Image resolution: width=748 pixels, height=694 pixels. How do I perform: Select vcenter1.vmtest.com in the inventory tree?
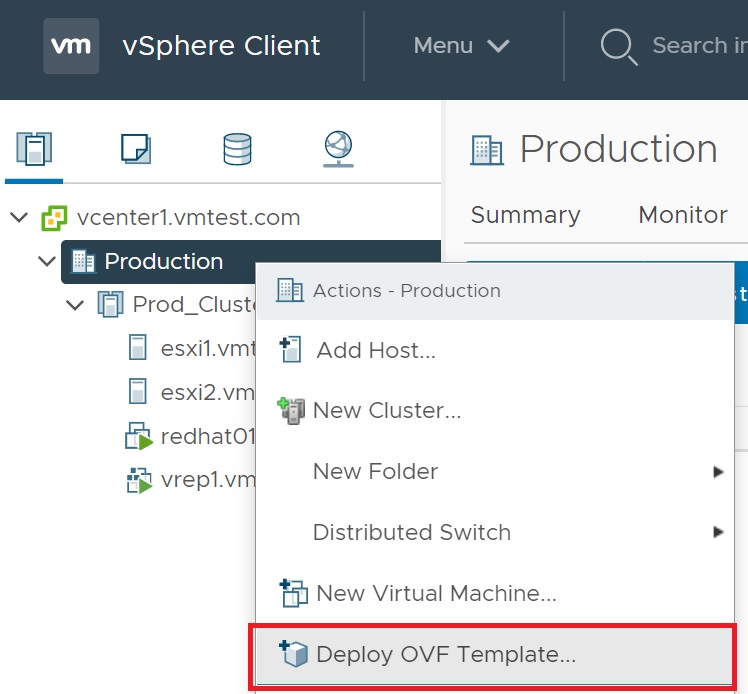pyautogui.click(x=188, y=218)
